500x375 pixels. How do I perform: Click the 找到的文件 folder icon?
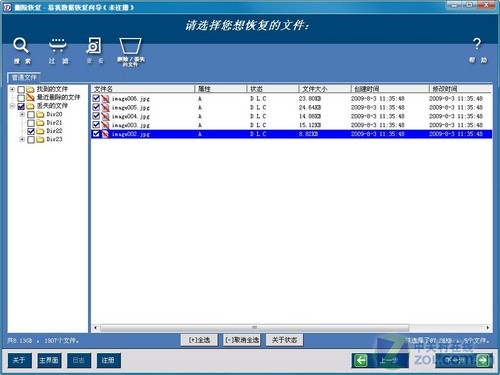point(30,89)
